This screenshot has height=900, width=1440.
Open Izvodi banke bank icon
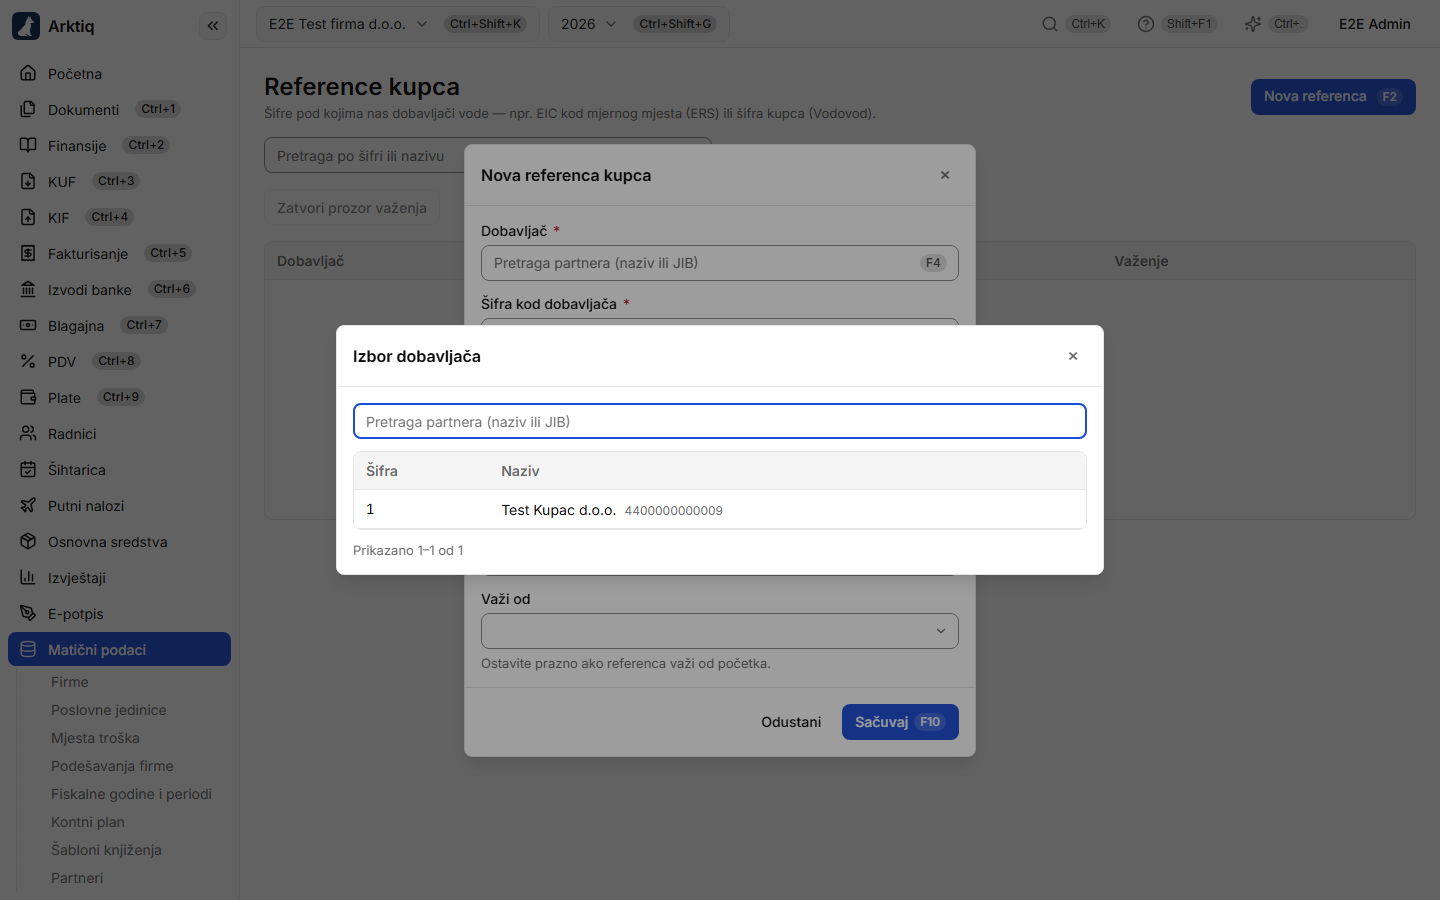pyautogui.click(x=28, y=290)
